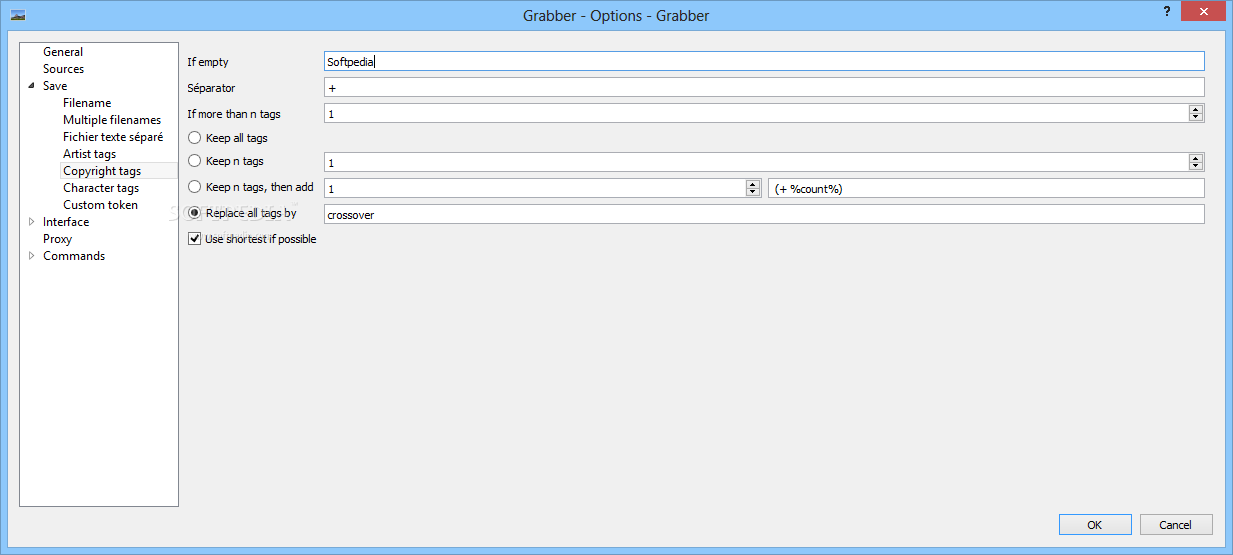Viewport: 1233px width, 555px height.
Task: Increase Keep n tags then add value
Action: click(753, 184)
